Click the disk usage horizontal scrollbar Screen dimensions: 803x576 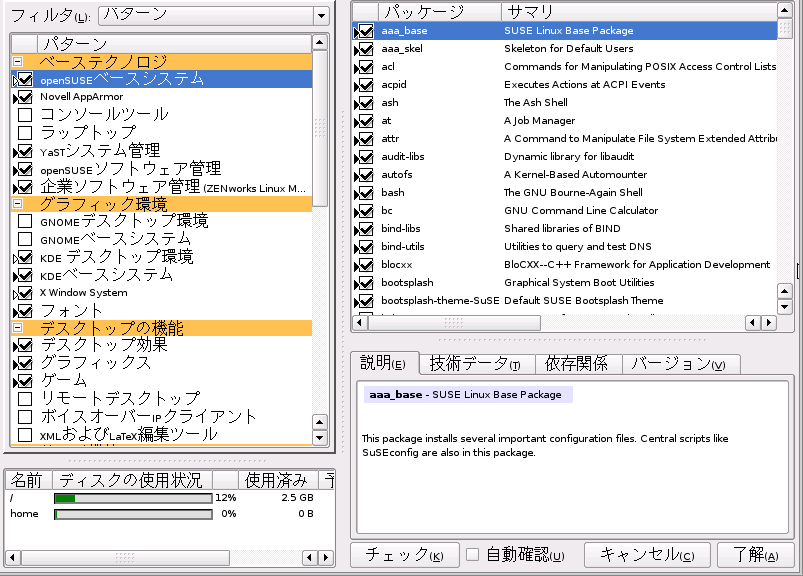click(x=124, y=557)
